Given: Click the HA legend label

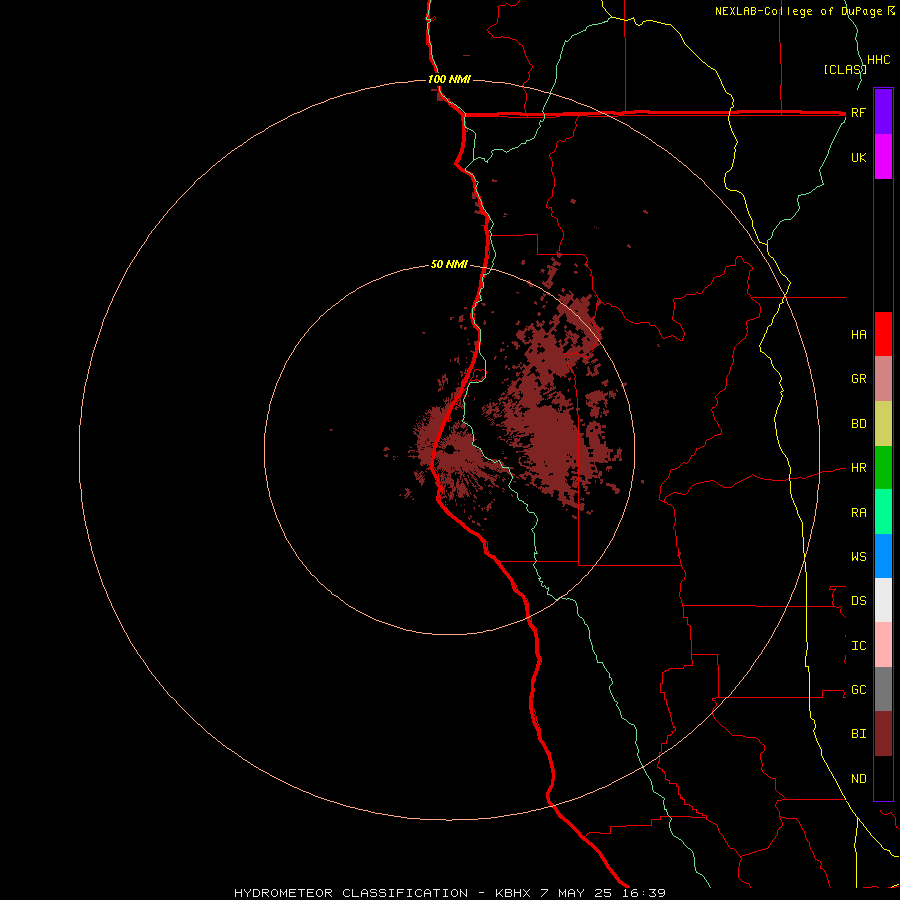Looking at the screenshot, I should [x=858, y=335].
